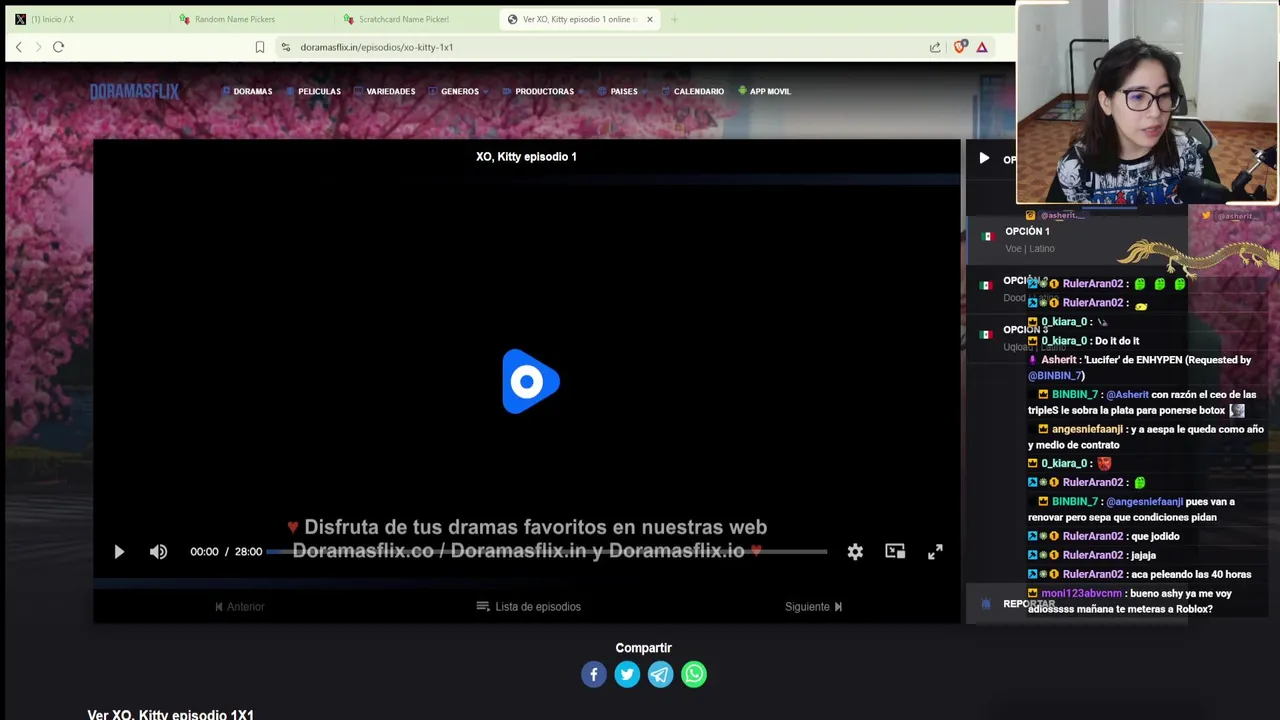Share episode on Telegram

tap(660, 674)
